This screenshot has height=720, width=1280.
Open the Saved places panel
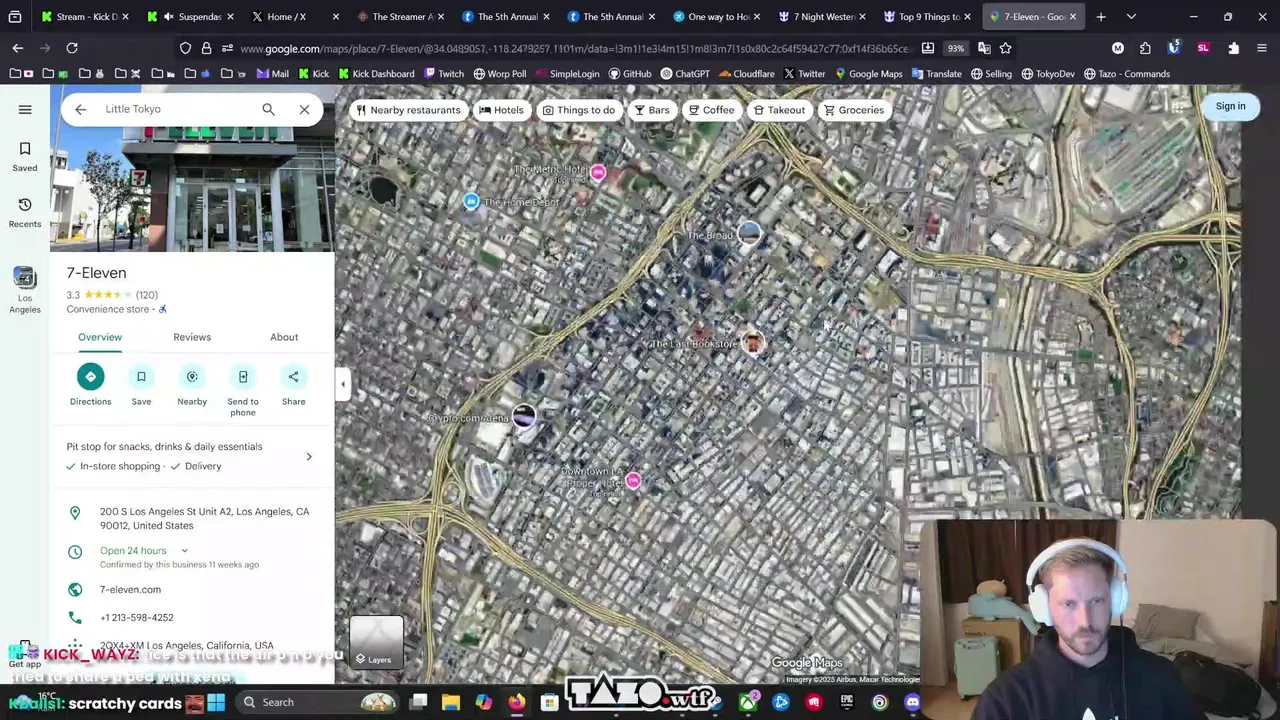[25, 156]
